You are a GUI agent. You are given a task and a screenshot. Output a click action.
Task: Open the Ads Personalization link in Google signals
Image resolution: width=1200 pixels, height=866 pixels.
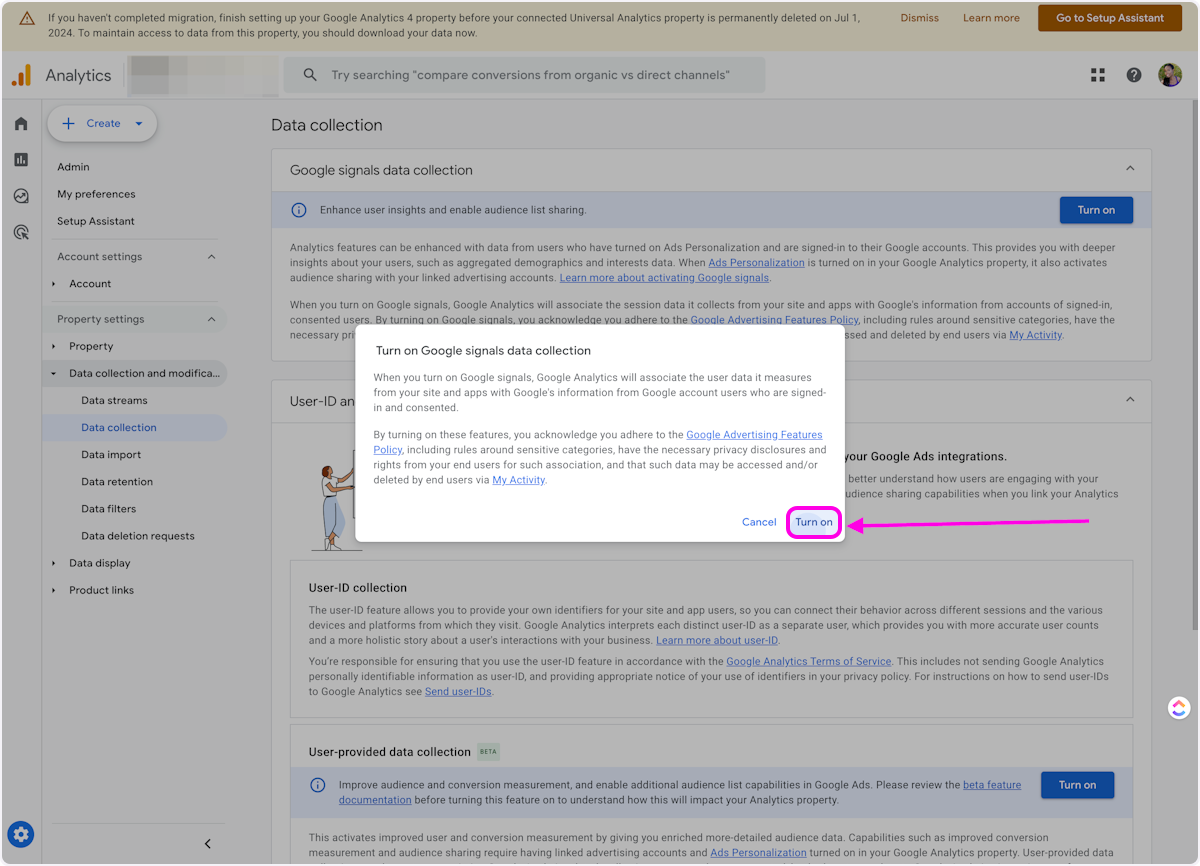click(756, 262)
